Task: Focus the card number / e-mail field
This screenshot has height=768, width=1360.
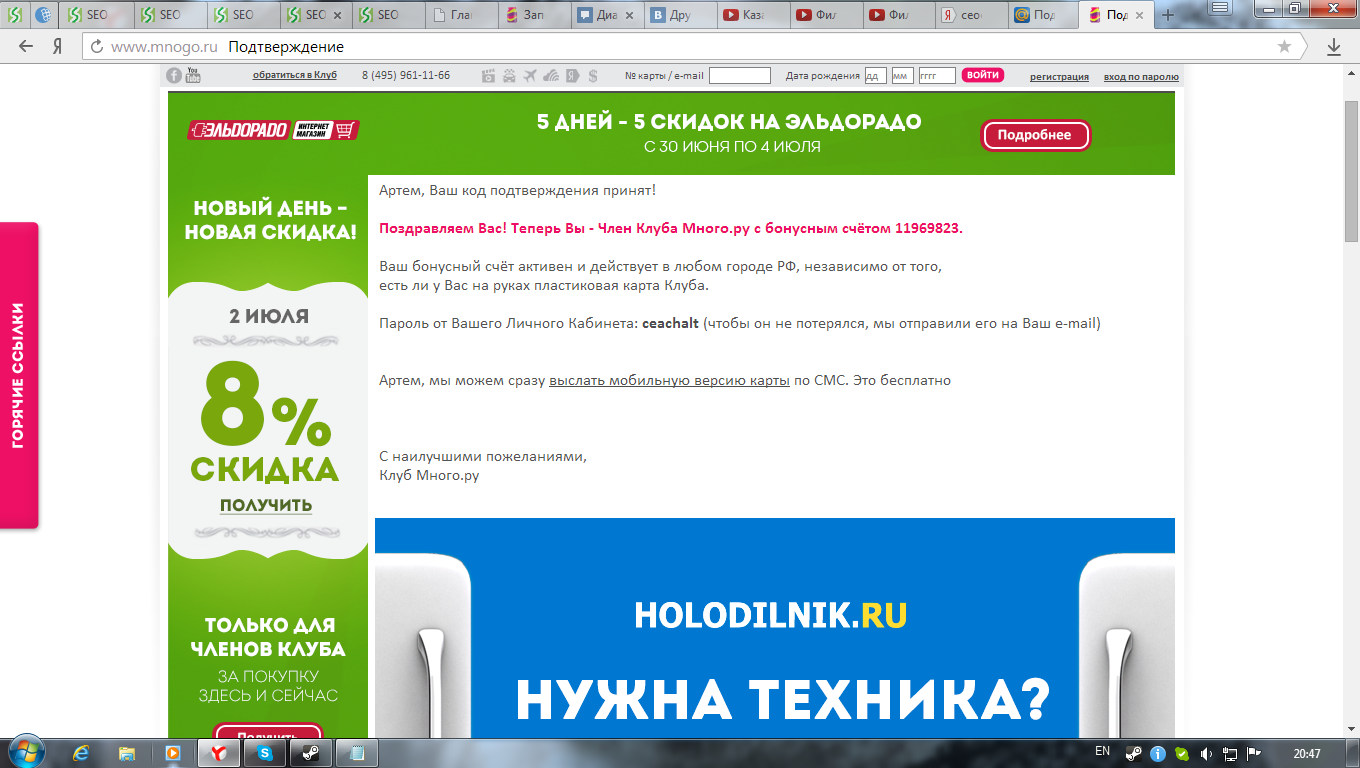Action: [740, 76]
